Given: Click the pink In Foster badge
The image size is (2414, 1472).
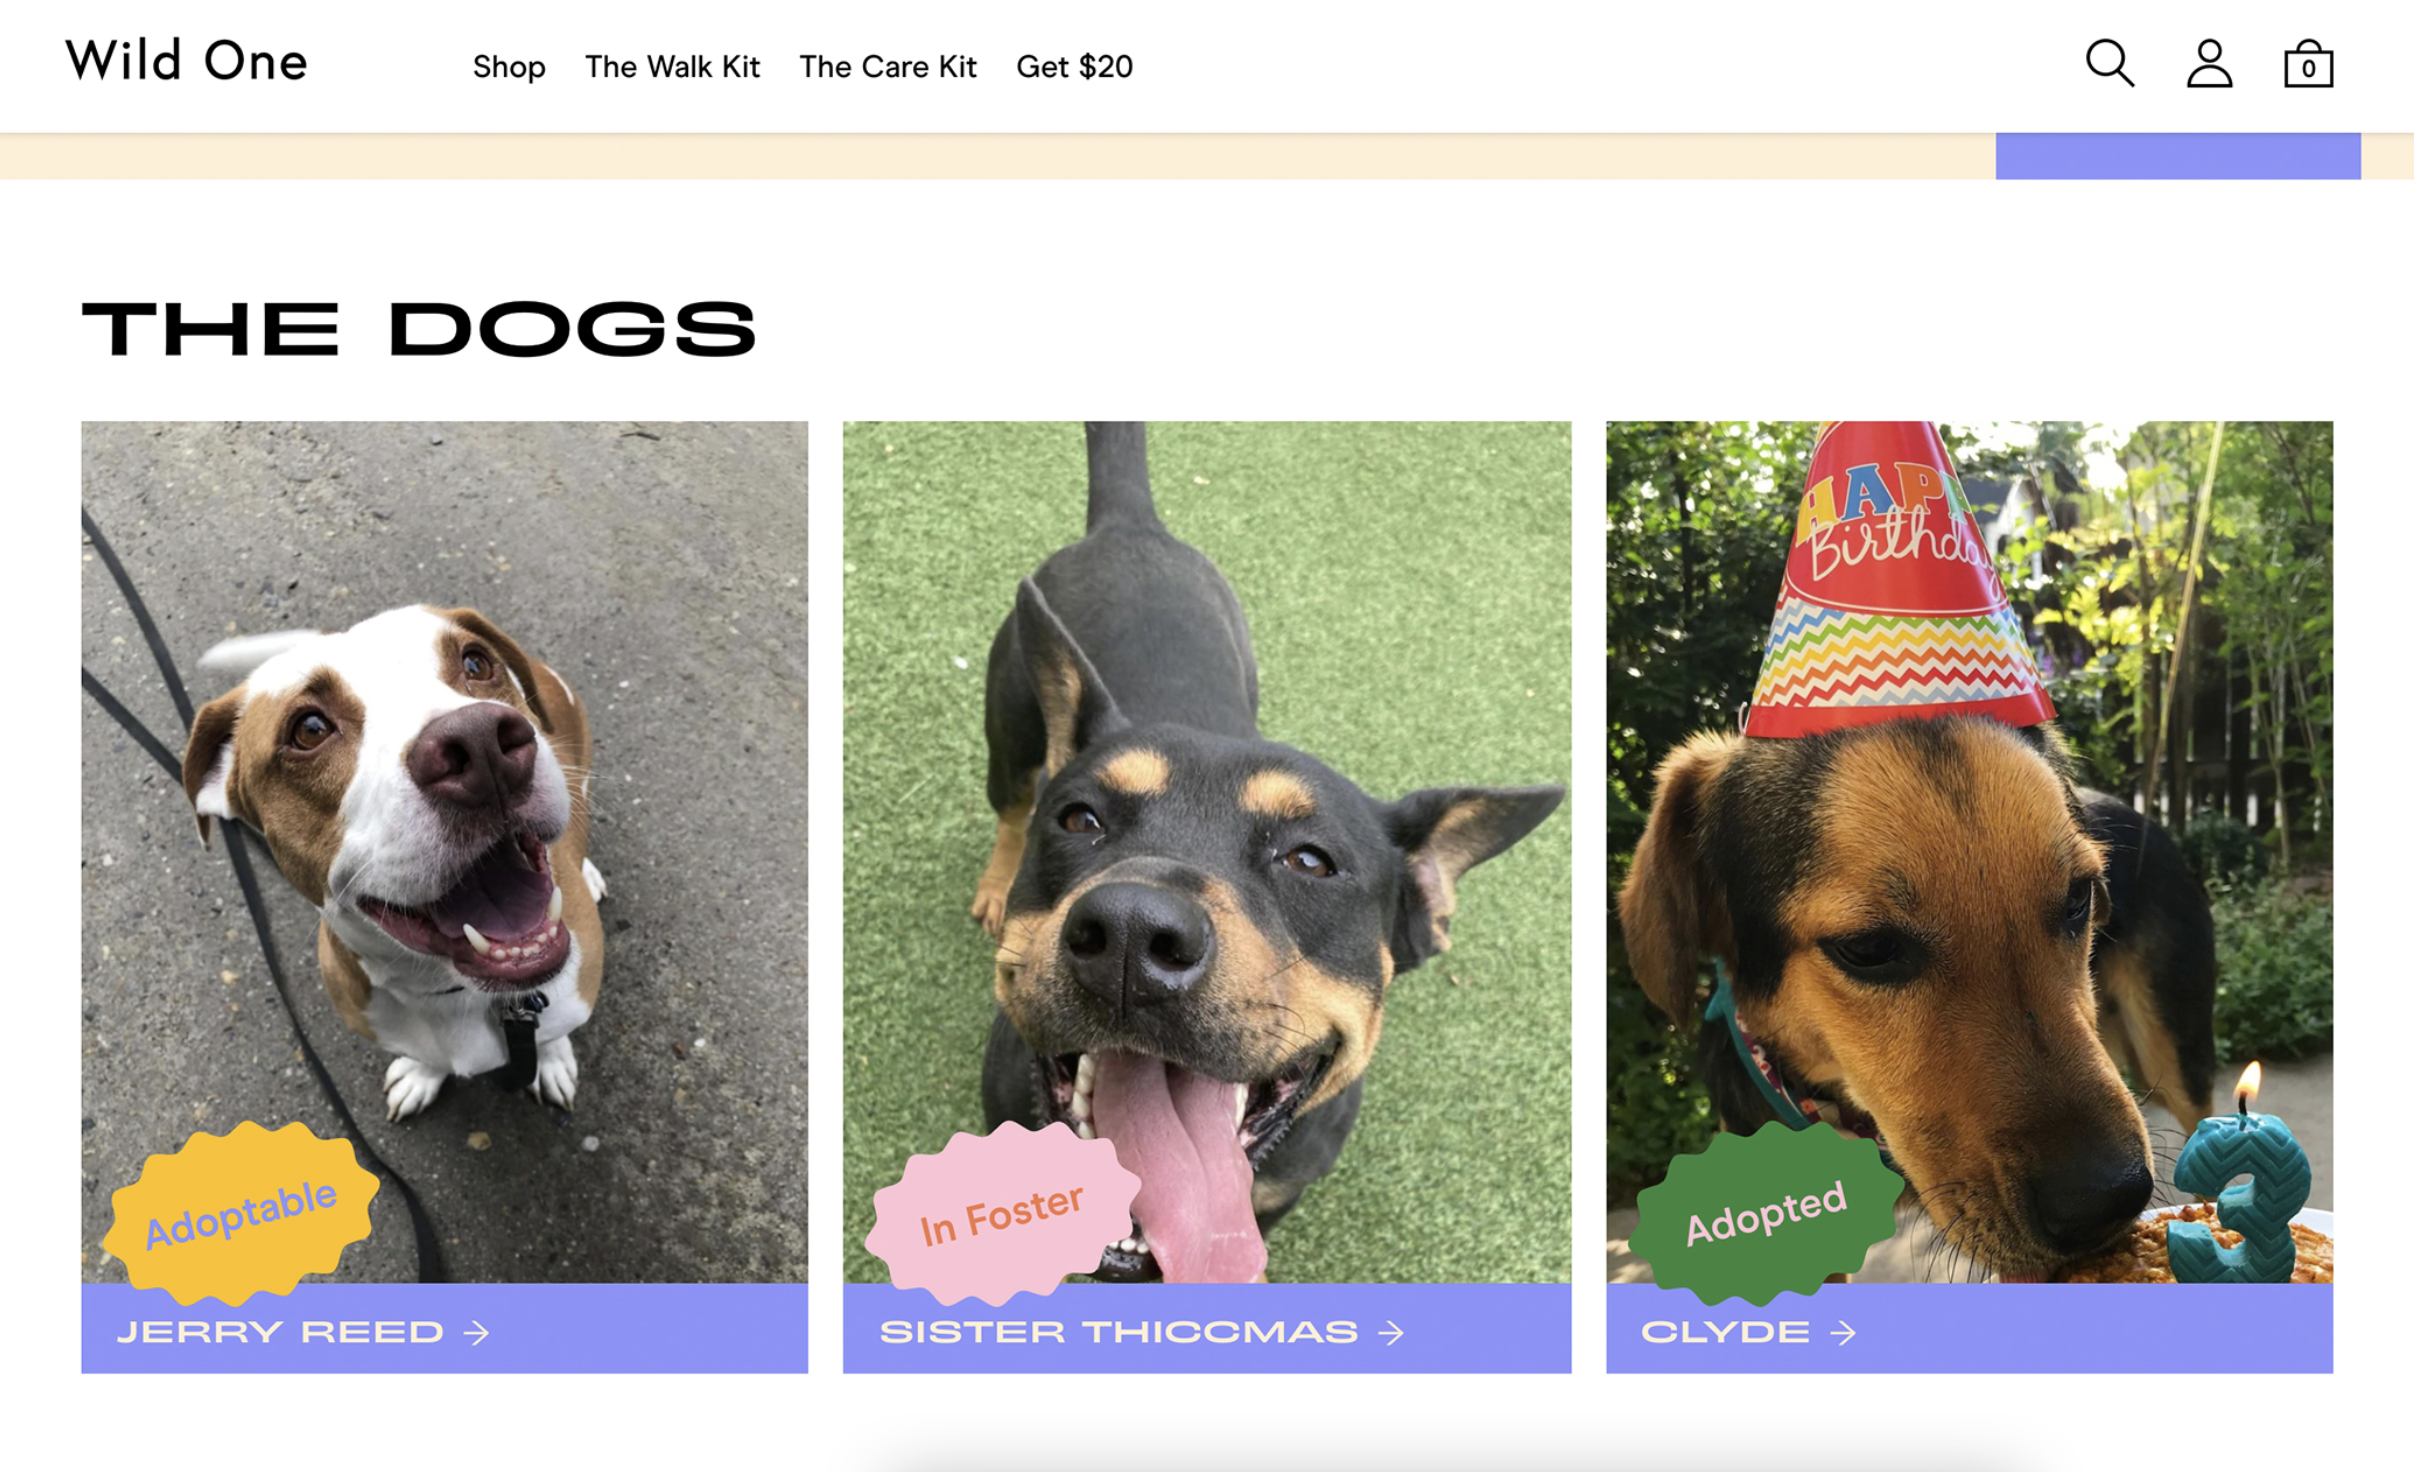Looking at the screenshot, I should (x=1002, y=1213).
